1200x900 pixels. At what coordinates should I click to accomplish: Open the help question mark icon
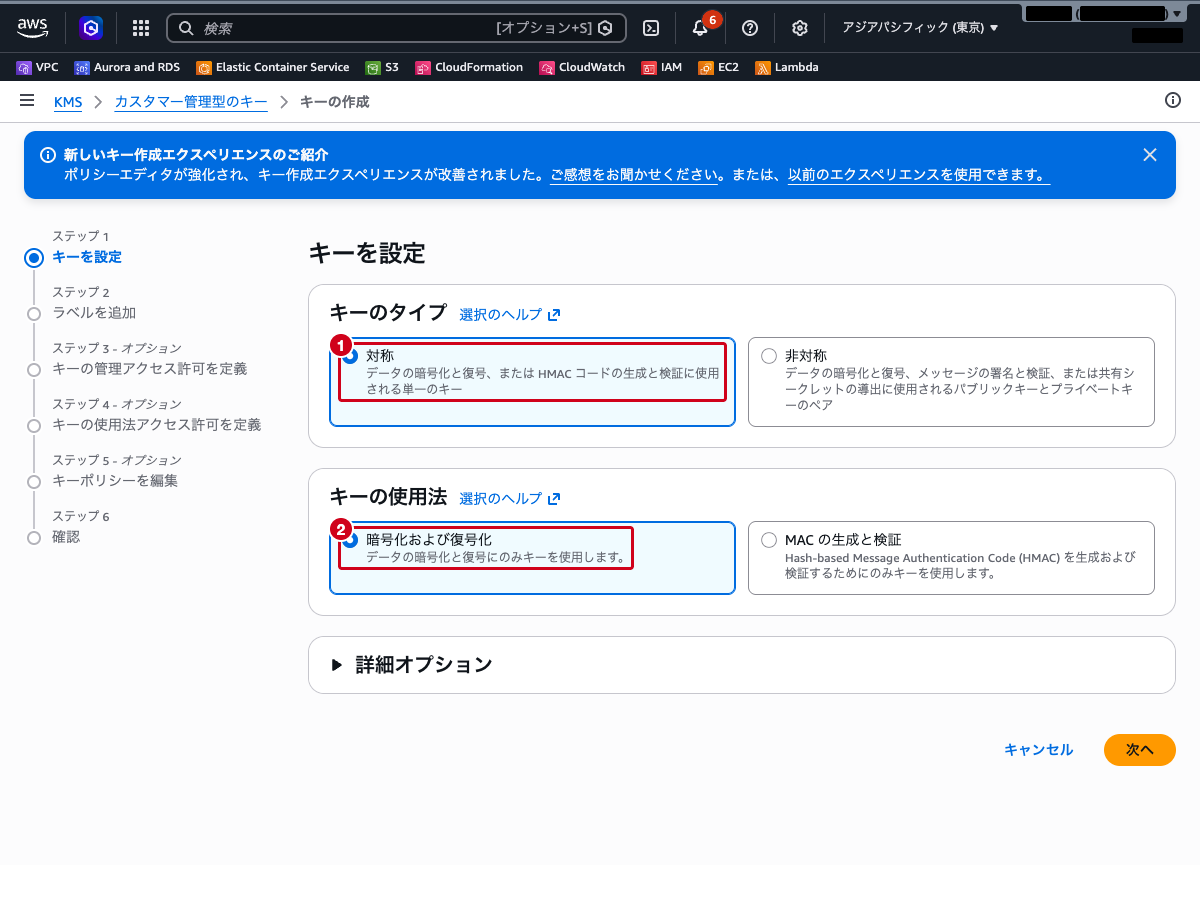(750, 28)
